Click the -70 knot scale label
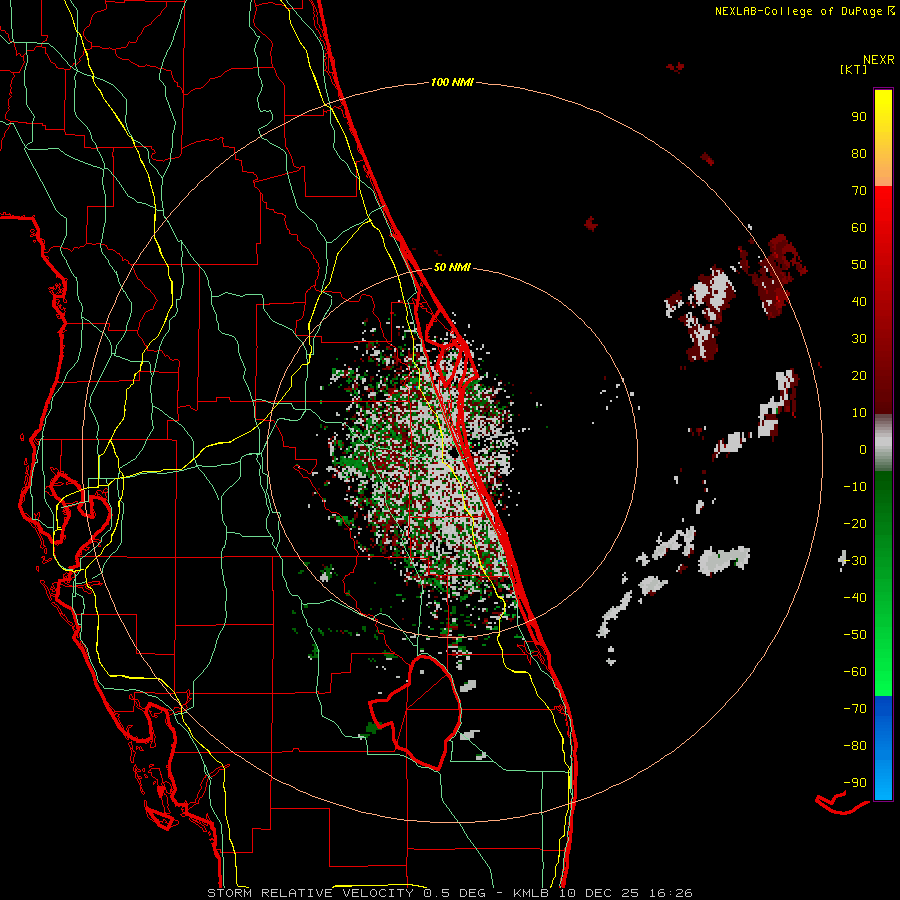Viewport: 900px width, 900px height. 855,709
